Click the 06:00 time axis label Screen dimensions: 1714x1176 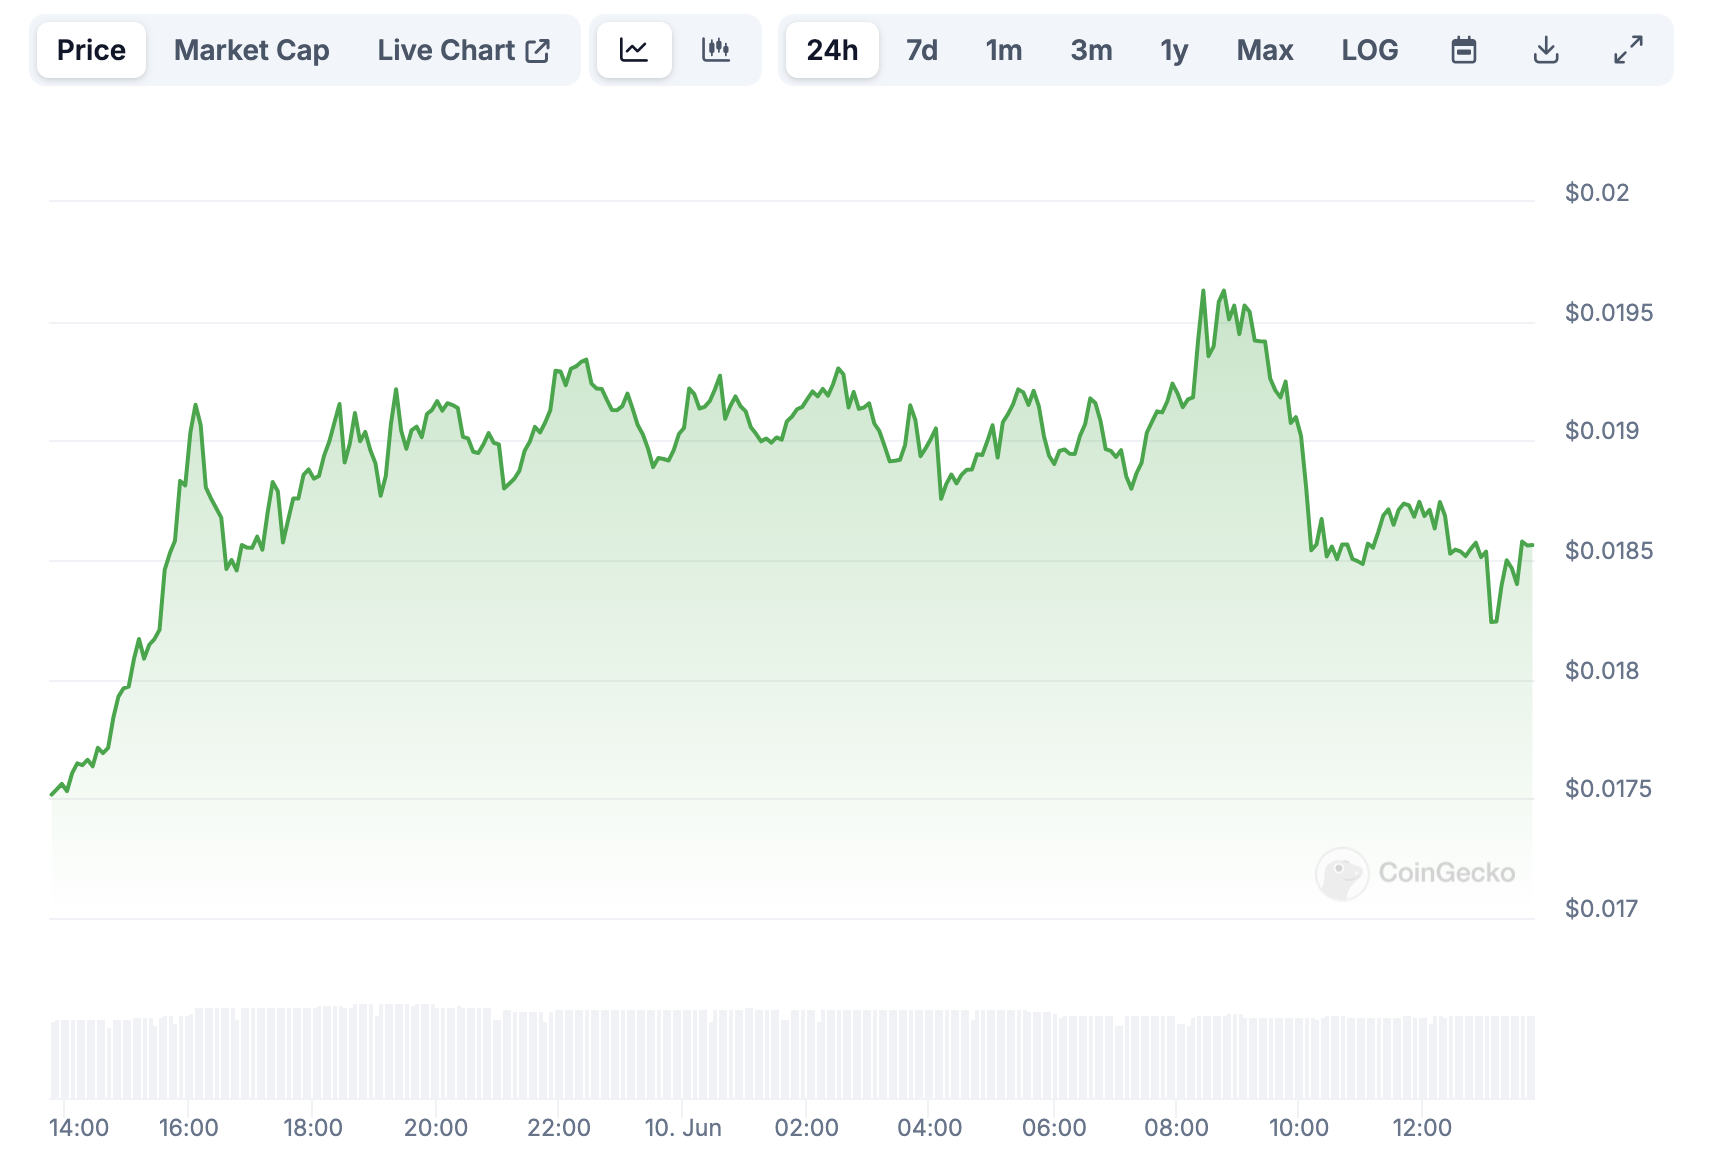tap(1054, 1128)
